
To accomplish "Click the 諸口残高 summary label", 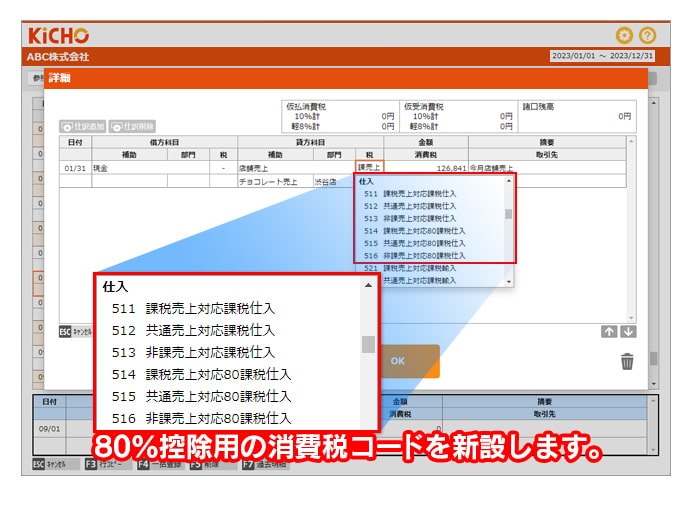I will click(538, 106).
